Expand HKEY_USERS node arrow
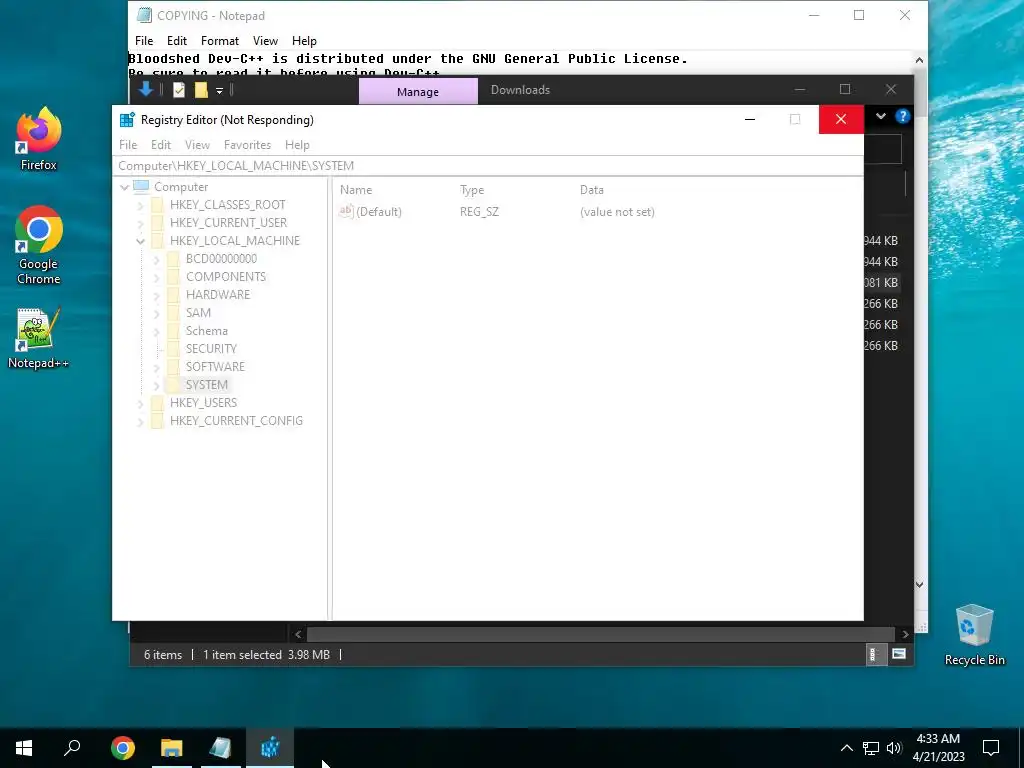 [140, 404]
